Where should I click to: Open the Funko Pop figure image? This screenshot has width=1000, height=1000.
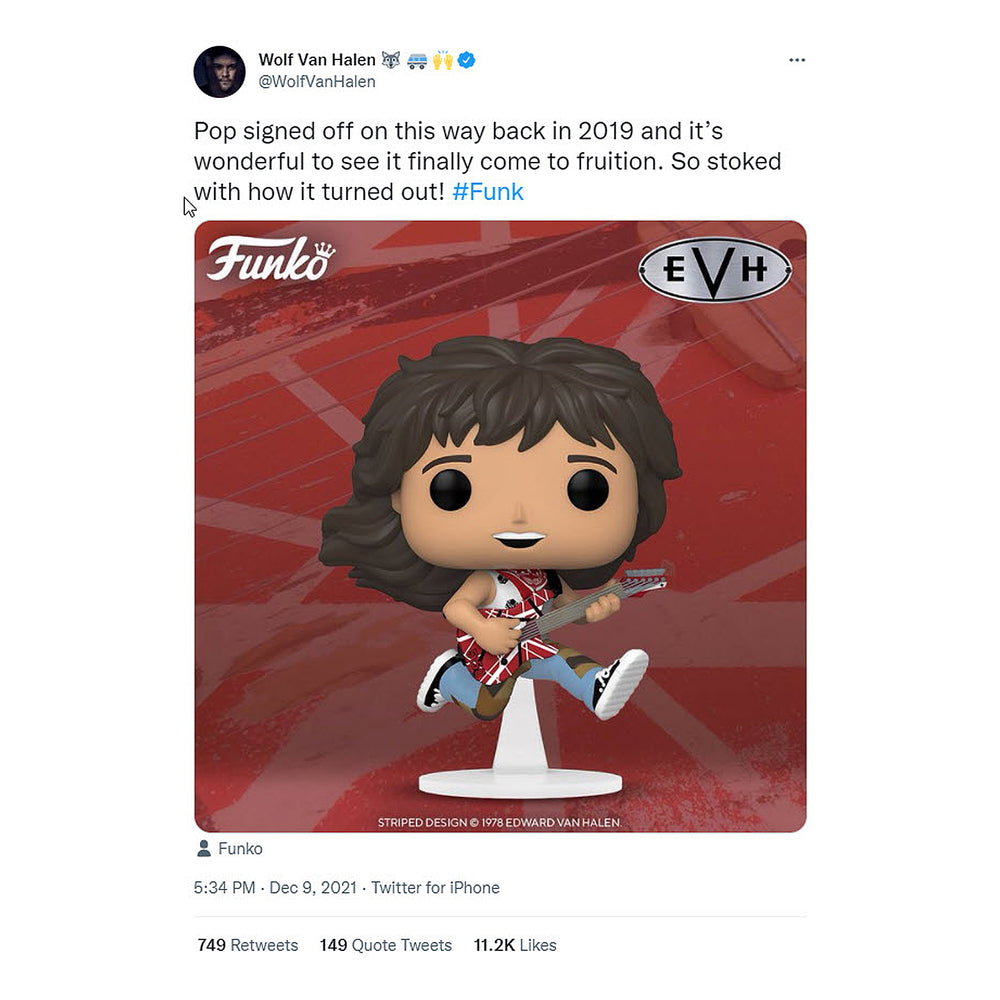pyautogui.click(x=500, y=526)
